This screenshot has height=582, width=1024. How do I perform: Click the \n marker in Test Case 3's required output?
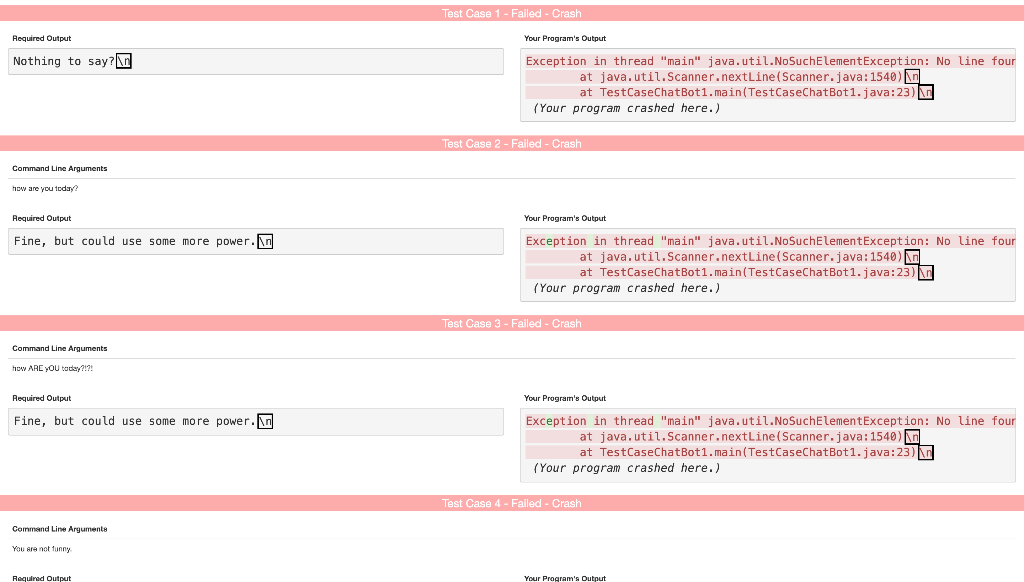click(x=265, y=421)
